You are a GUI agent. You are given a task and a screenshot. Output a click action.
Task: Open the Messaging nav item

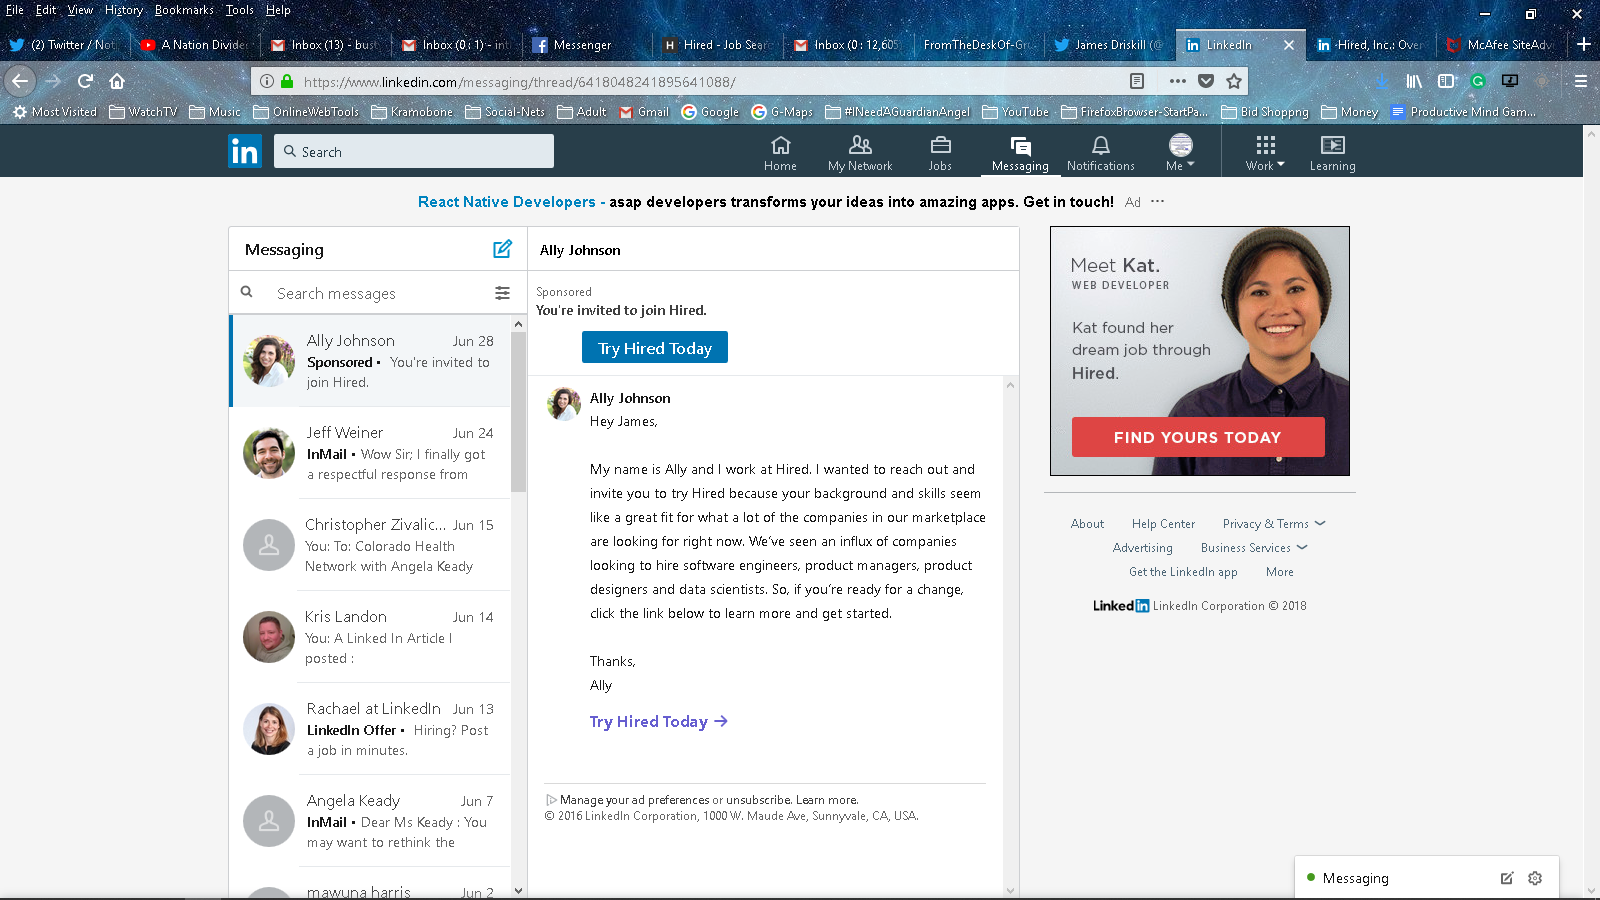click(x=1020, y=153)
